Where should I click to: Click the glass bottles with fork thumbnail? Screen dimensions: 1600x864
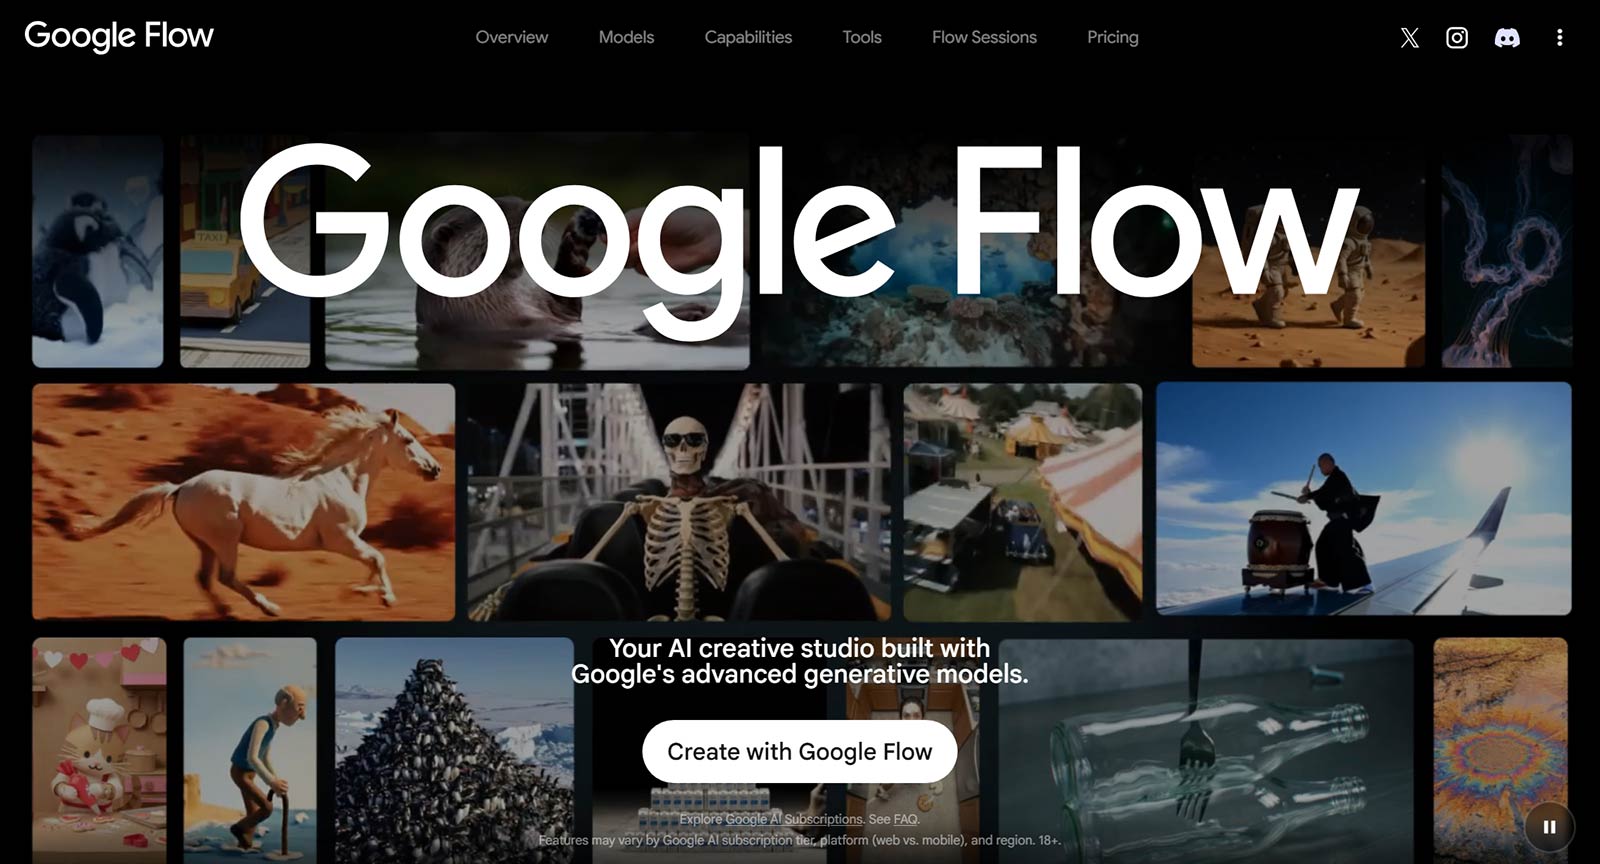click(x=1206, y=750)
